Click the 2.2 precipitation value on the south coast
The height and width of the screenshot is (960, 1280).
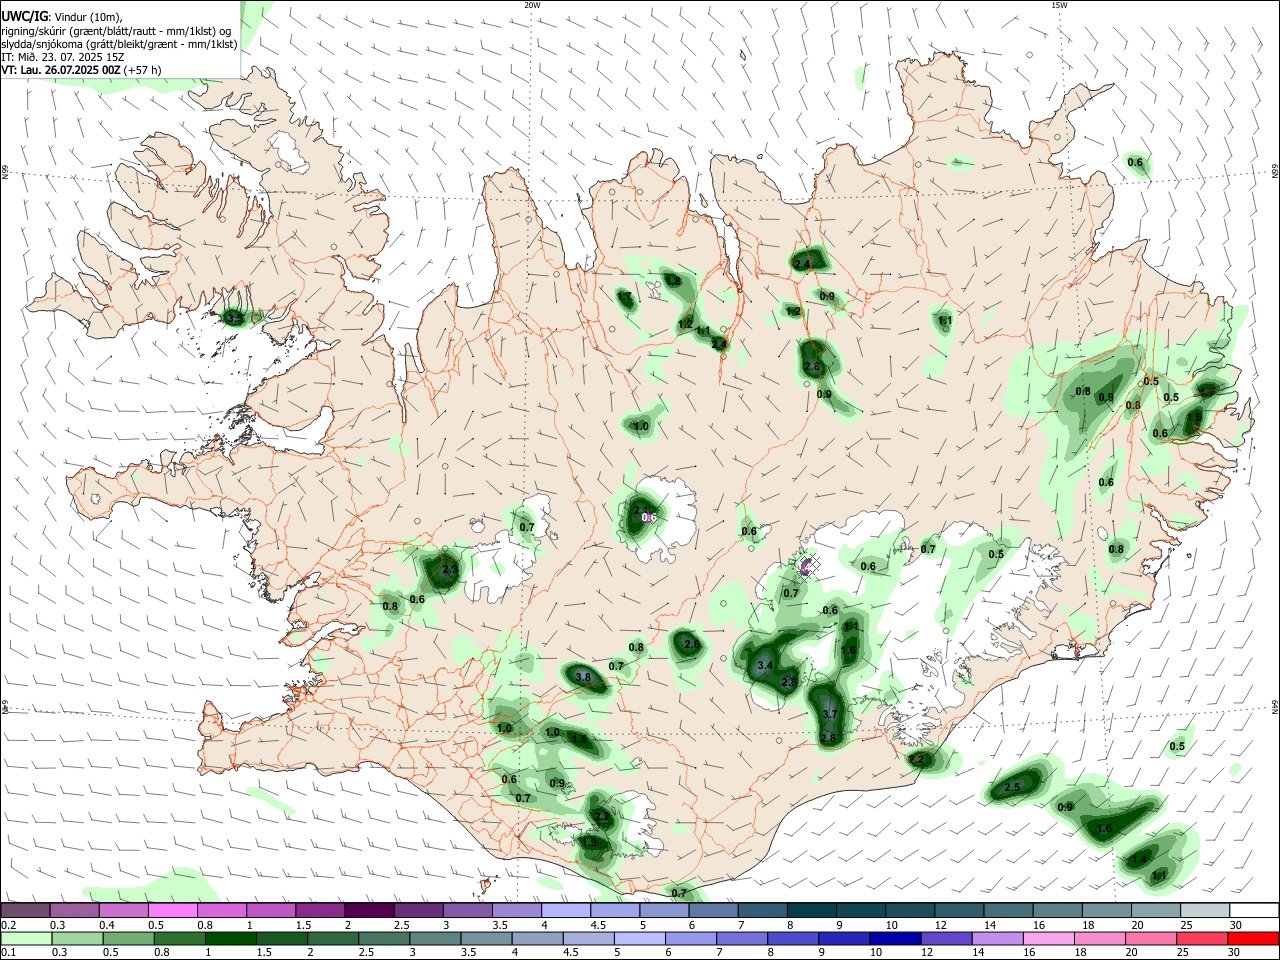pyautogui.click(x=916, y=760)
